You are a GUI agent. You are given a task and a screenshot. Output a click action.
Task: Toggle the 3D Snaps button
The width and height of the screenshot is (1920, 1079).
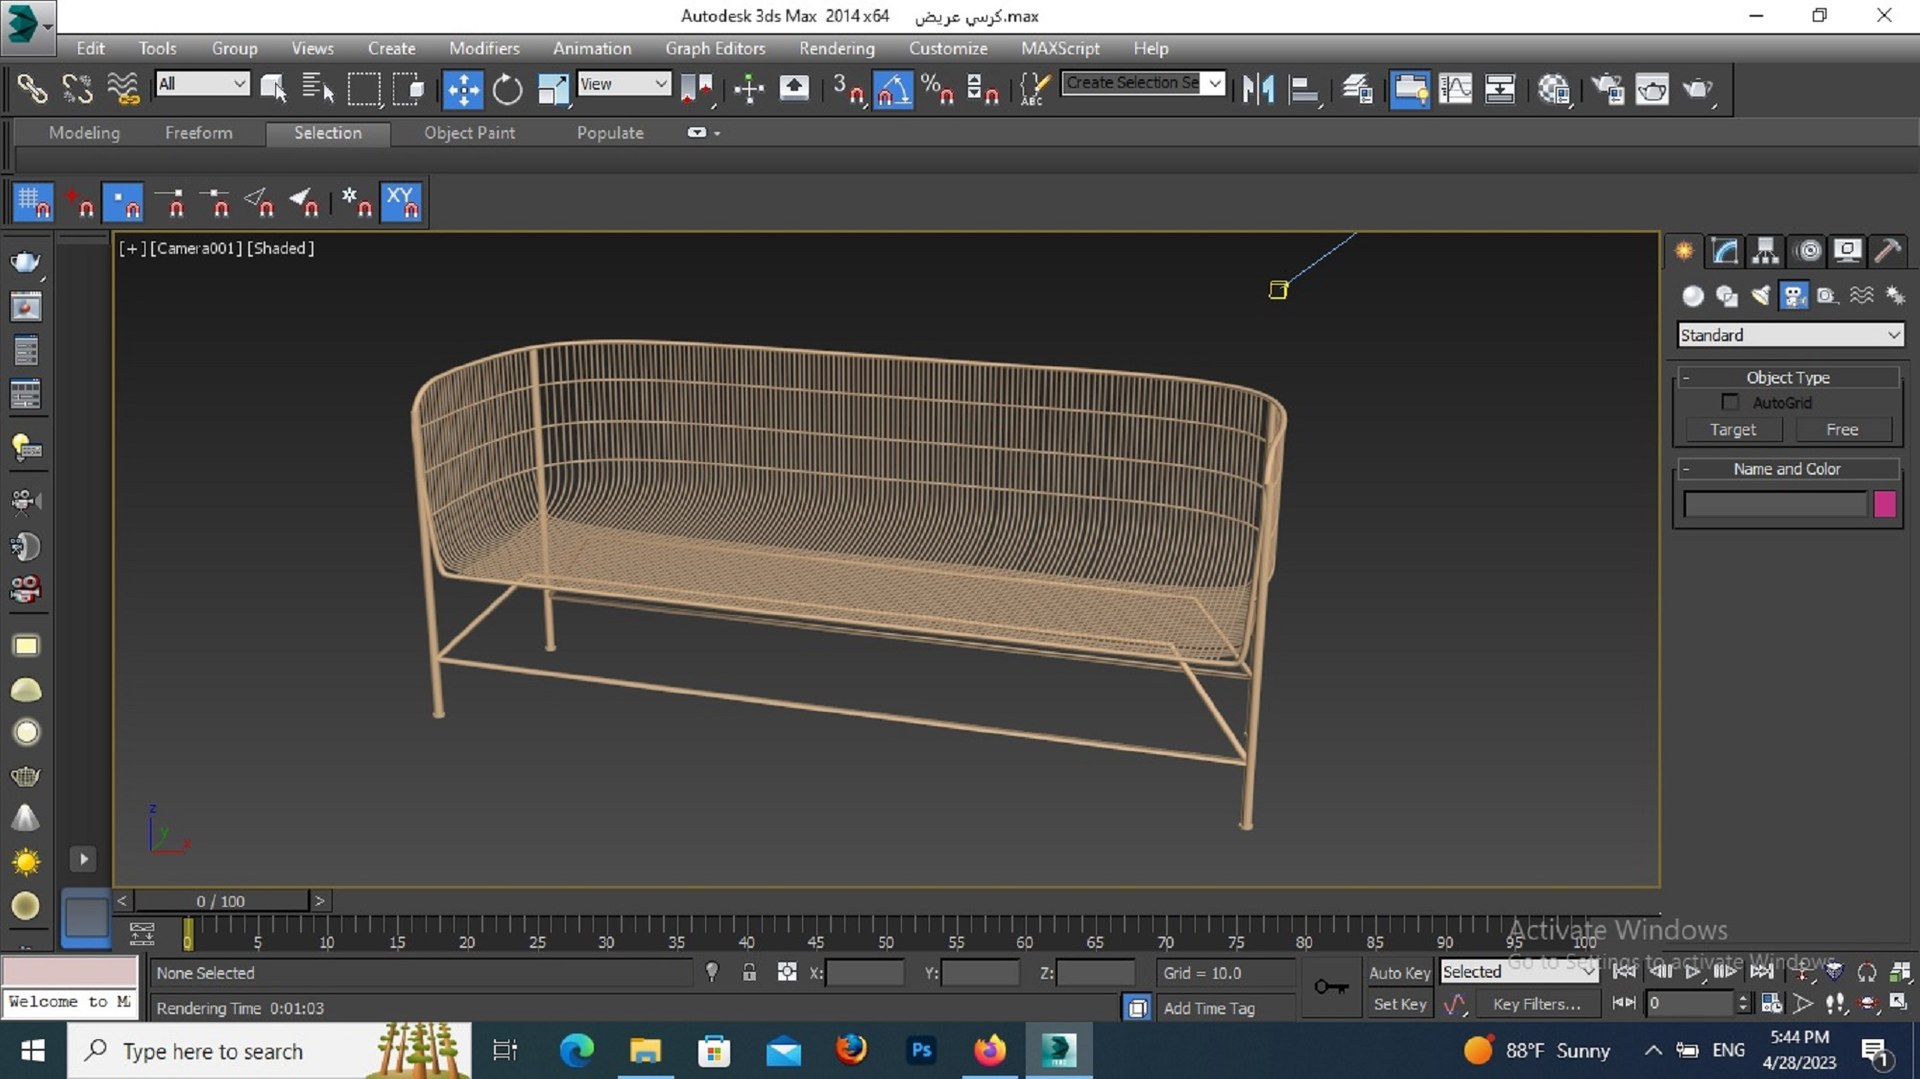848,89
